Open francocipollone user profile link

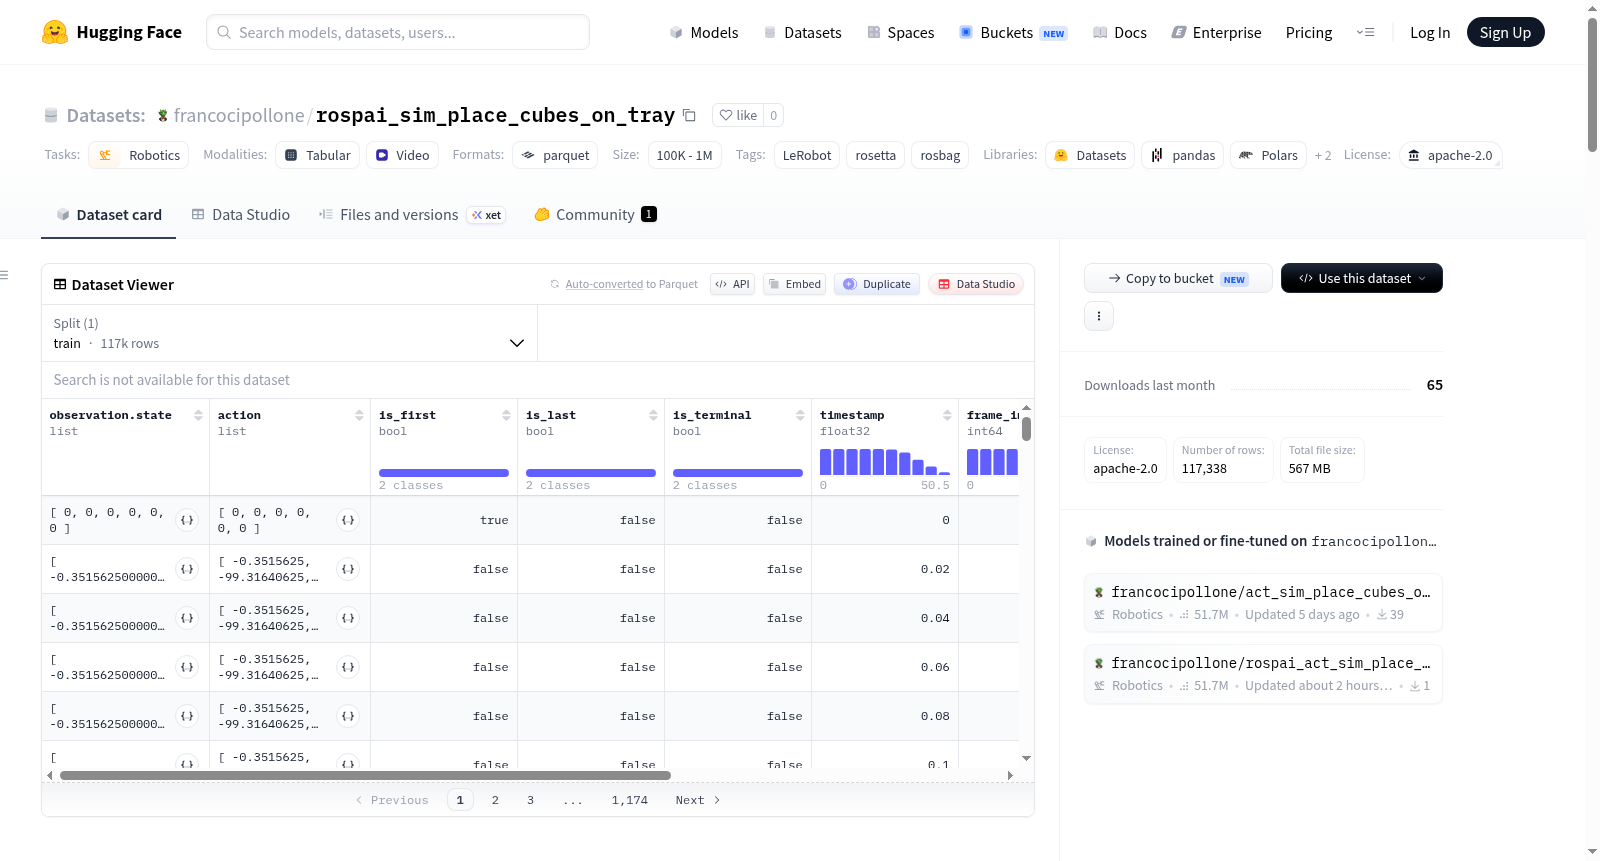pos(239,116)
